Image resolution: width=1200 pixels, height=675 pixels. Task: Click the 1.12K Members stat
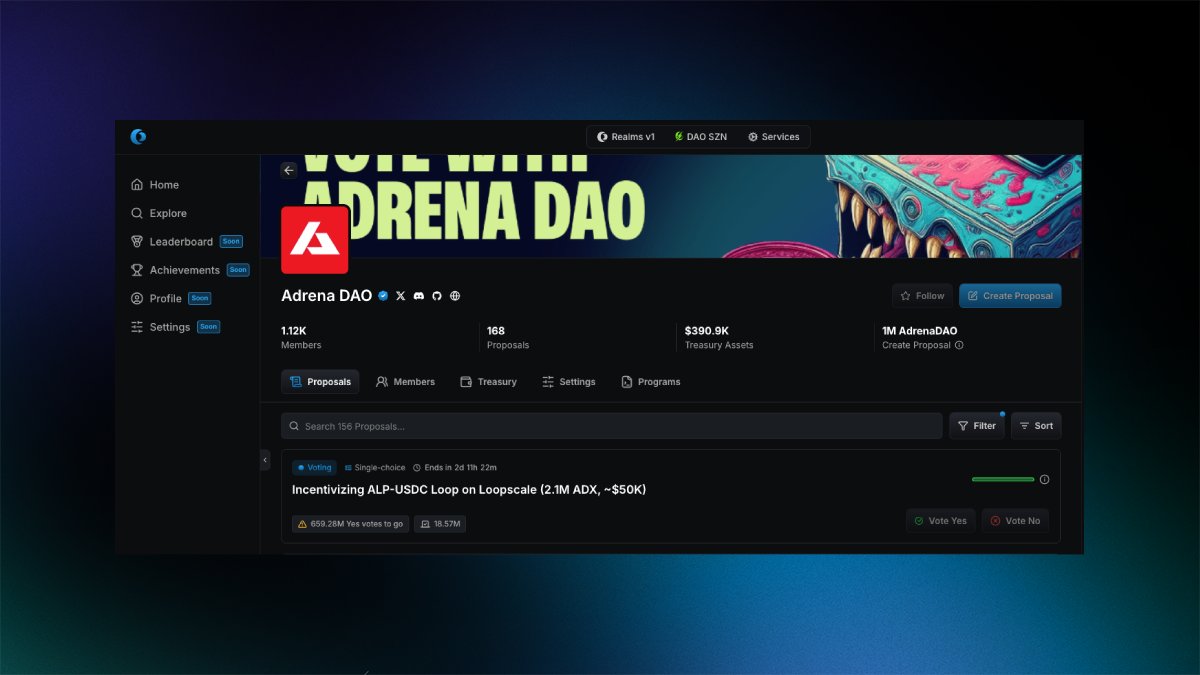[301, 337]
